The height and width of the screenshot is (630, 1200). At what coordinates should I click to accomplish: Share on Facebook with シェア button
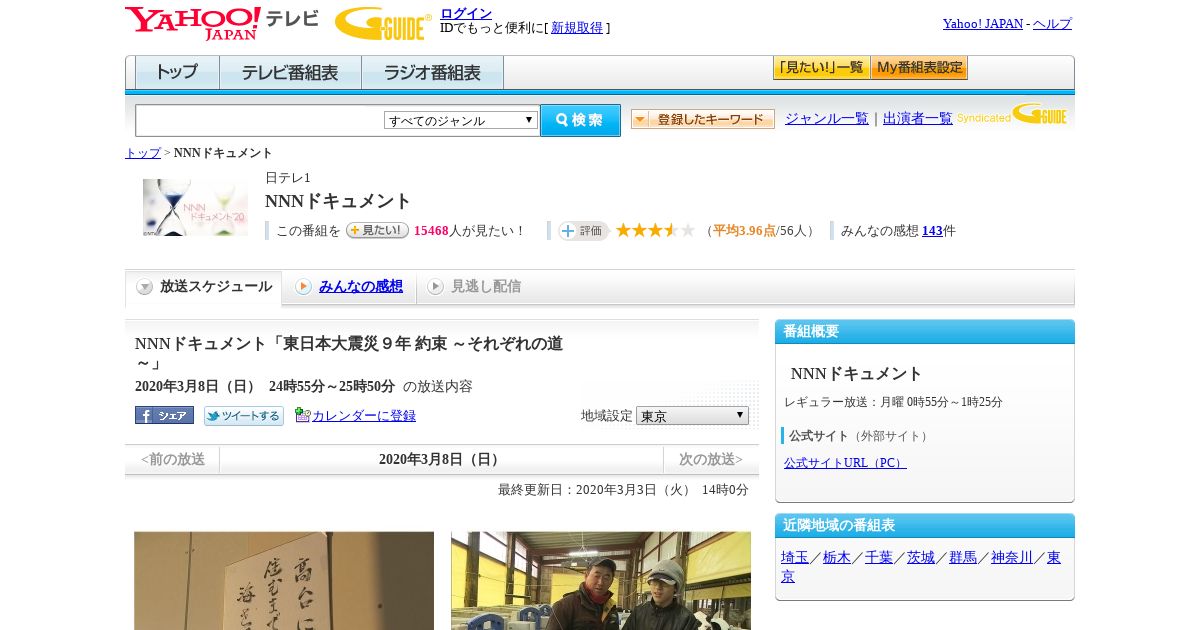[164, 415]
